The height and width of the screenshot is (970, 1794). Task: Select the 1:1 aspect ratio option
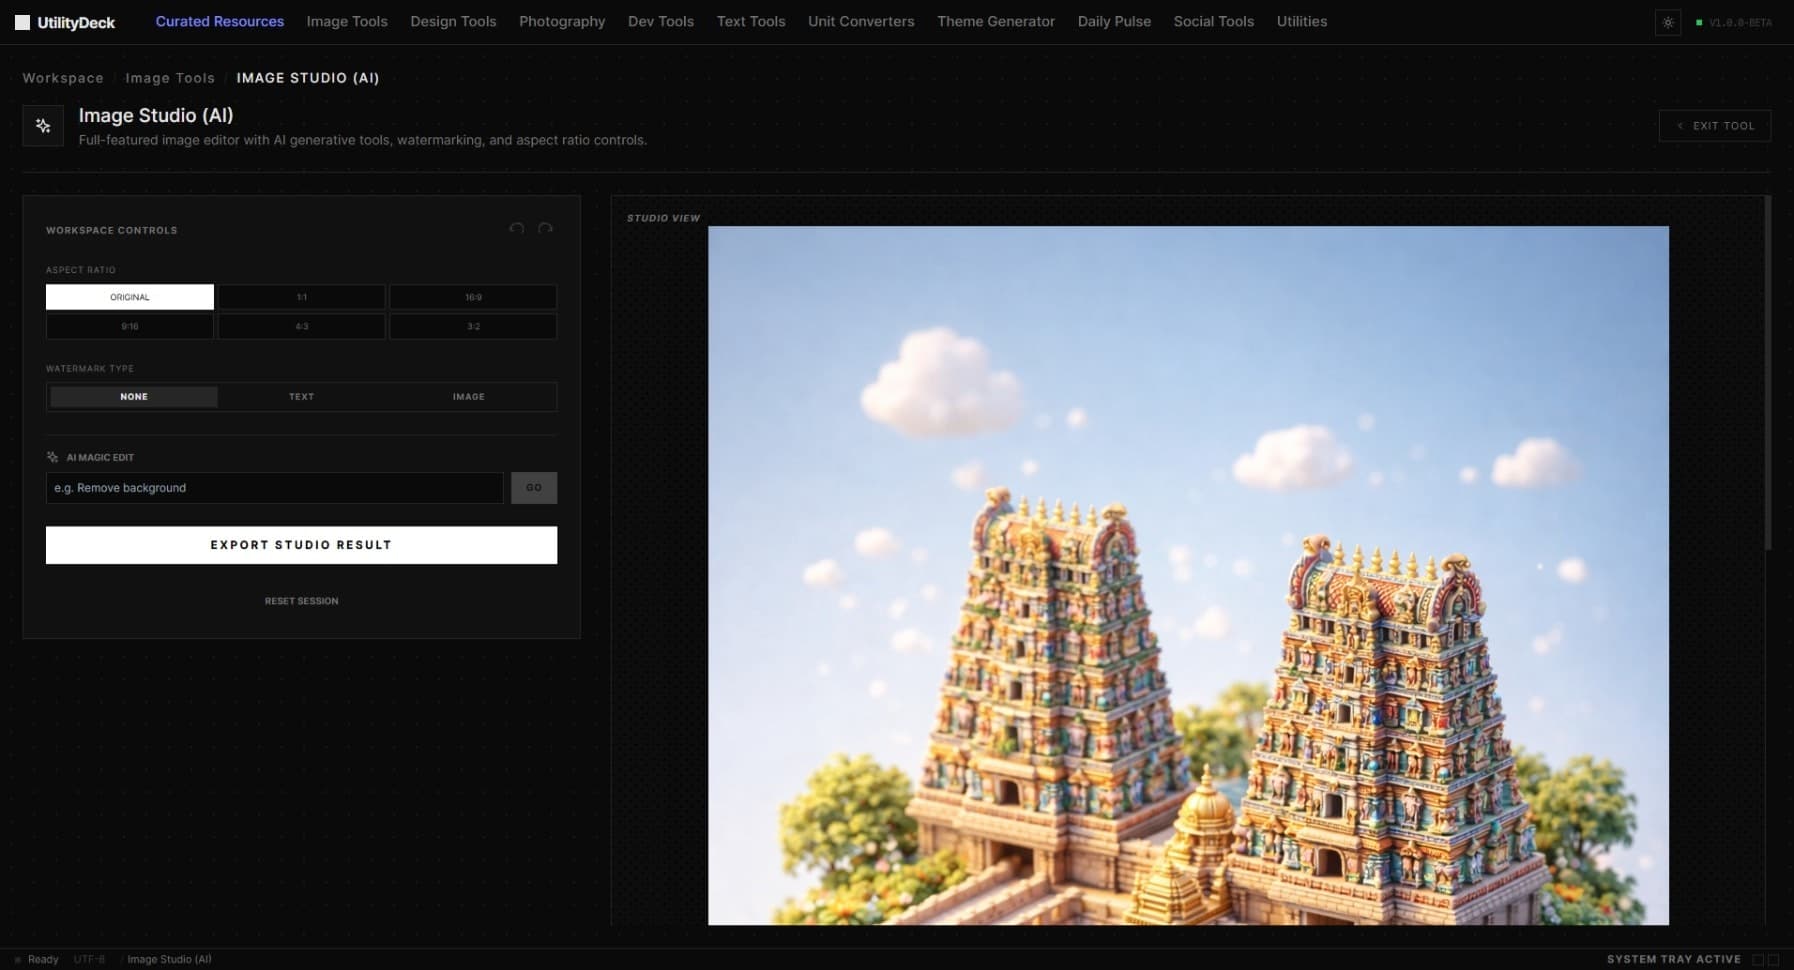tap(301, 297)
